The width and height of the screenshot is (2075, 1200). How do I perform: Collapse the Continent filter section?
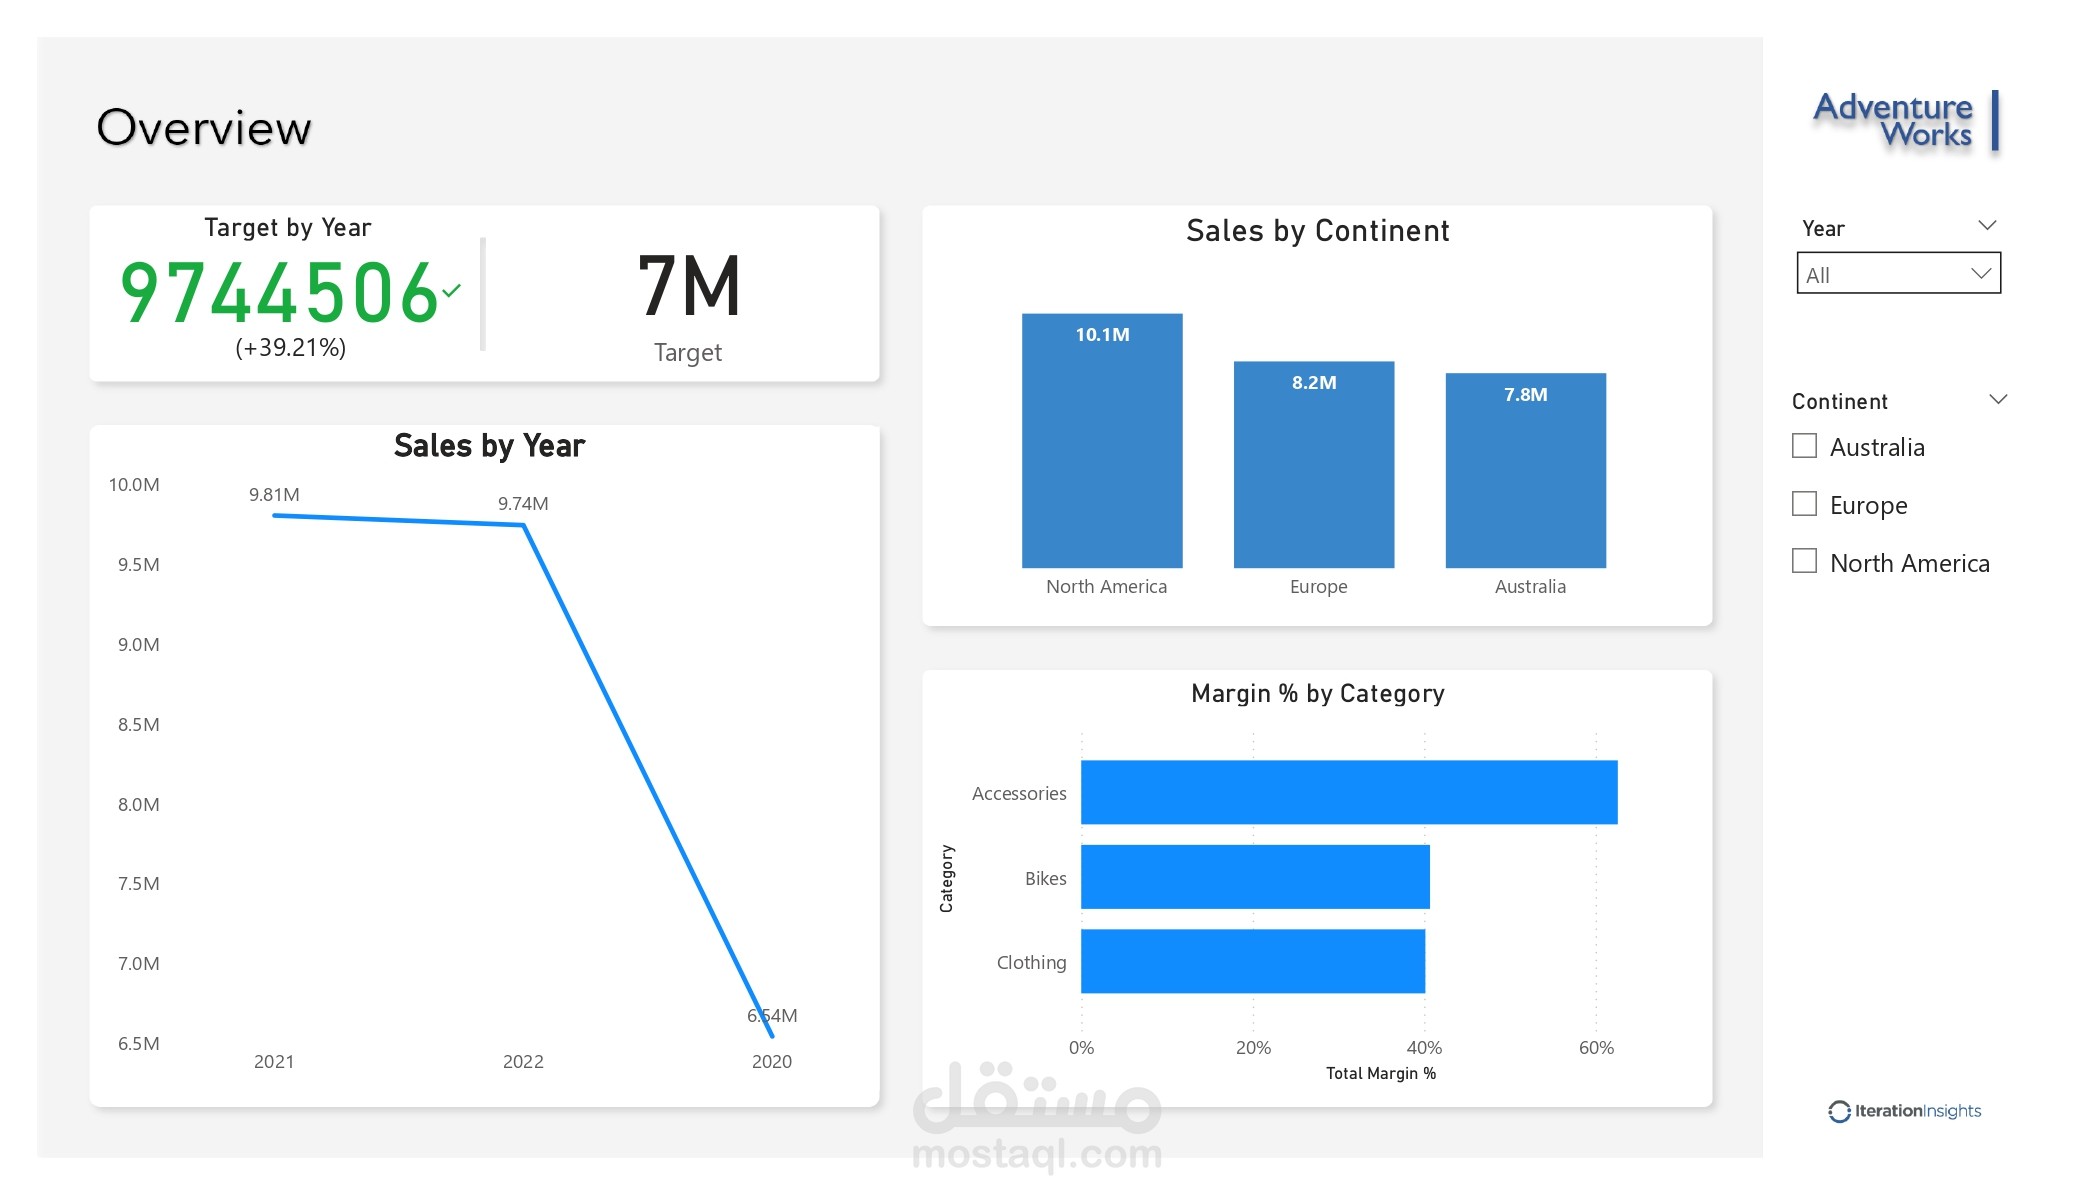click(x=1997, y=398)
